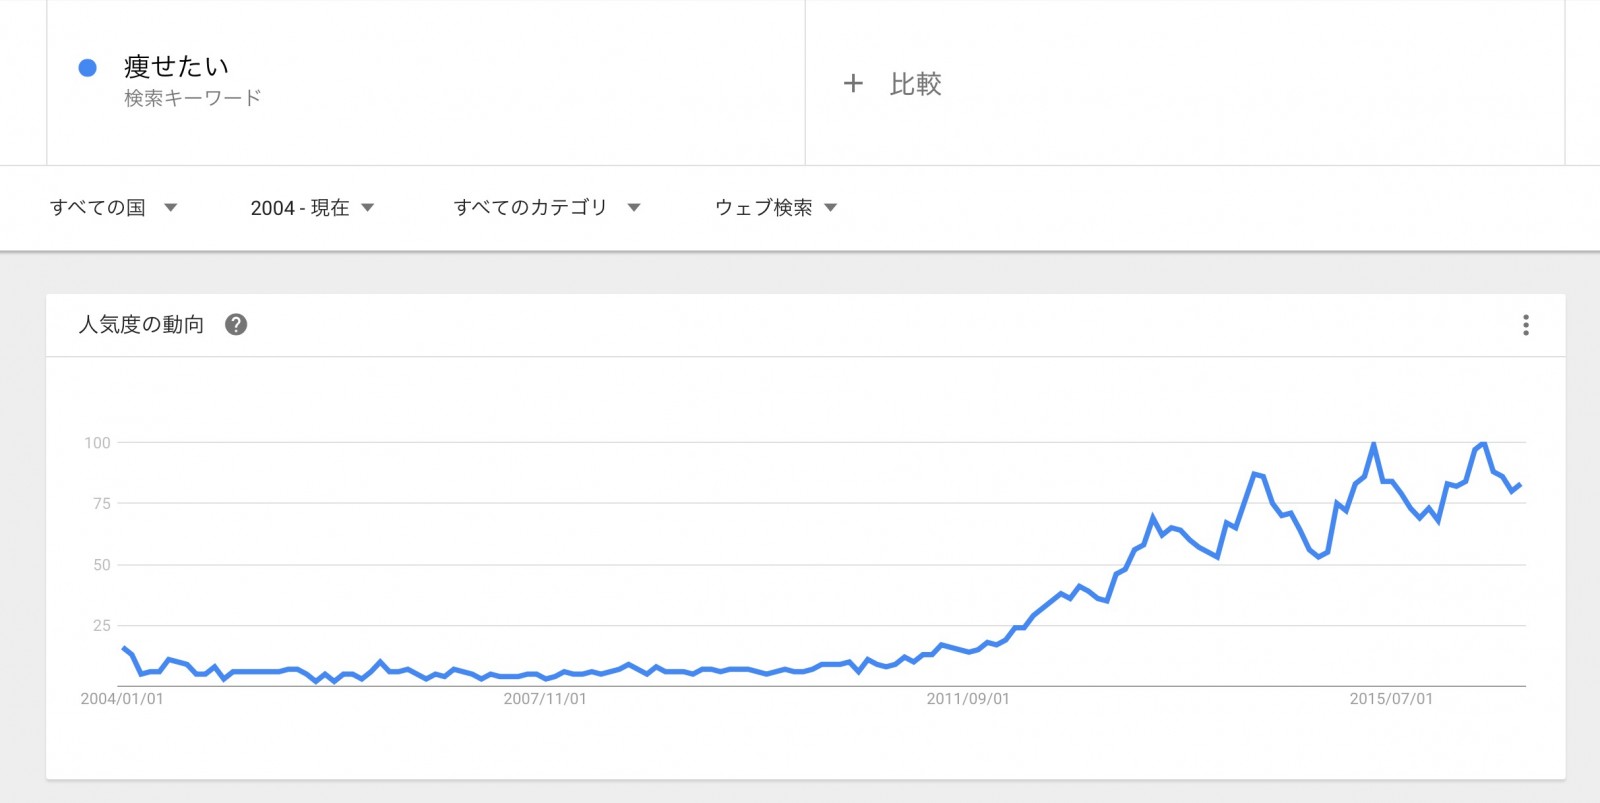
Task: Click the arrow next to ウェブ検索
Action: [830, 208]
